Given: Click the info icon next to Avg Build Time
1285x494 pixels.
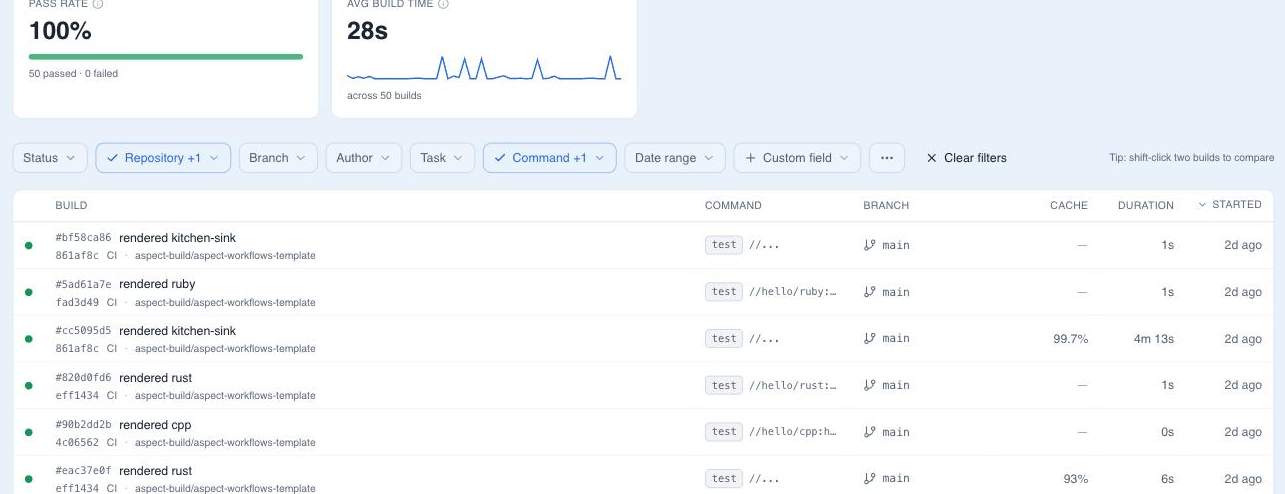Looking at the screenshot, I should click(x=444, y=4).
